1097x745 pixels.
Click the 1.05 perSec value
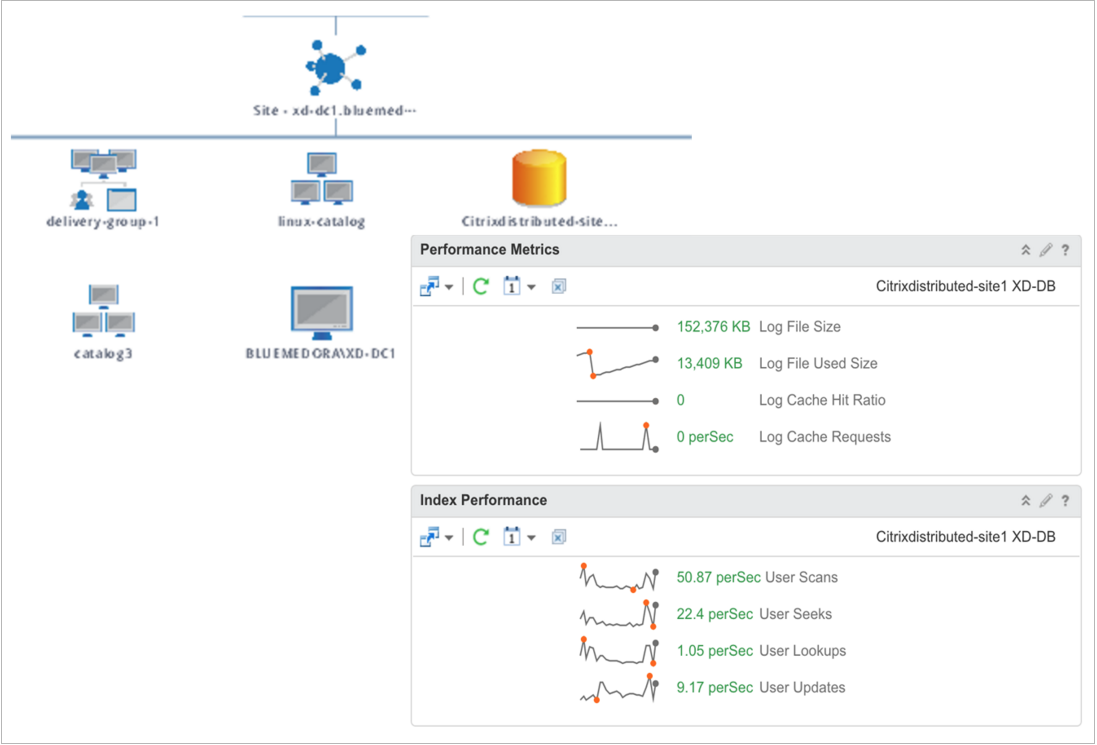[x=715, y=651]
